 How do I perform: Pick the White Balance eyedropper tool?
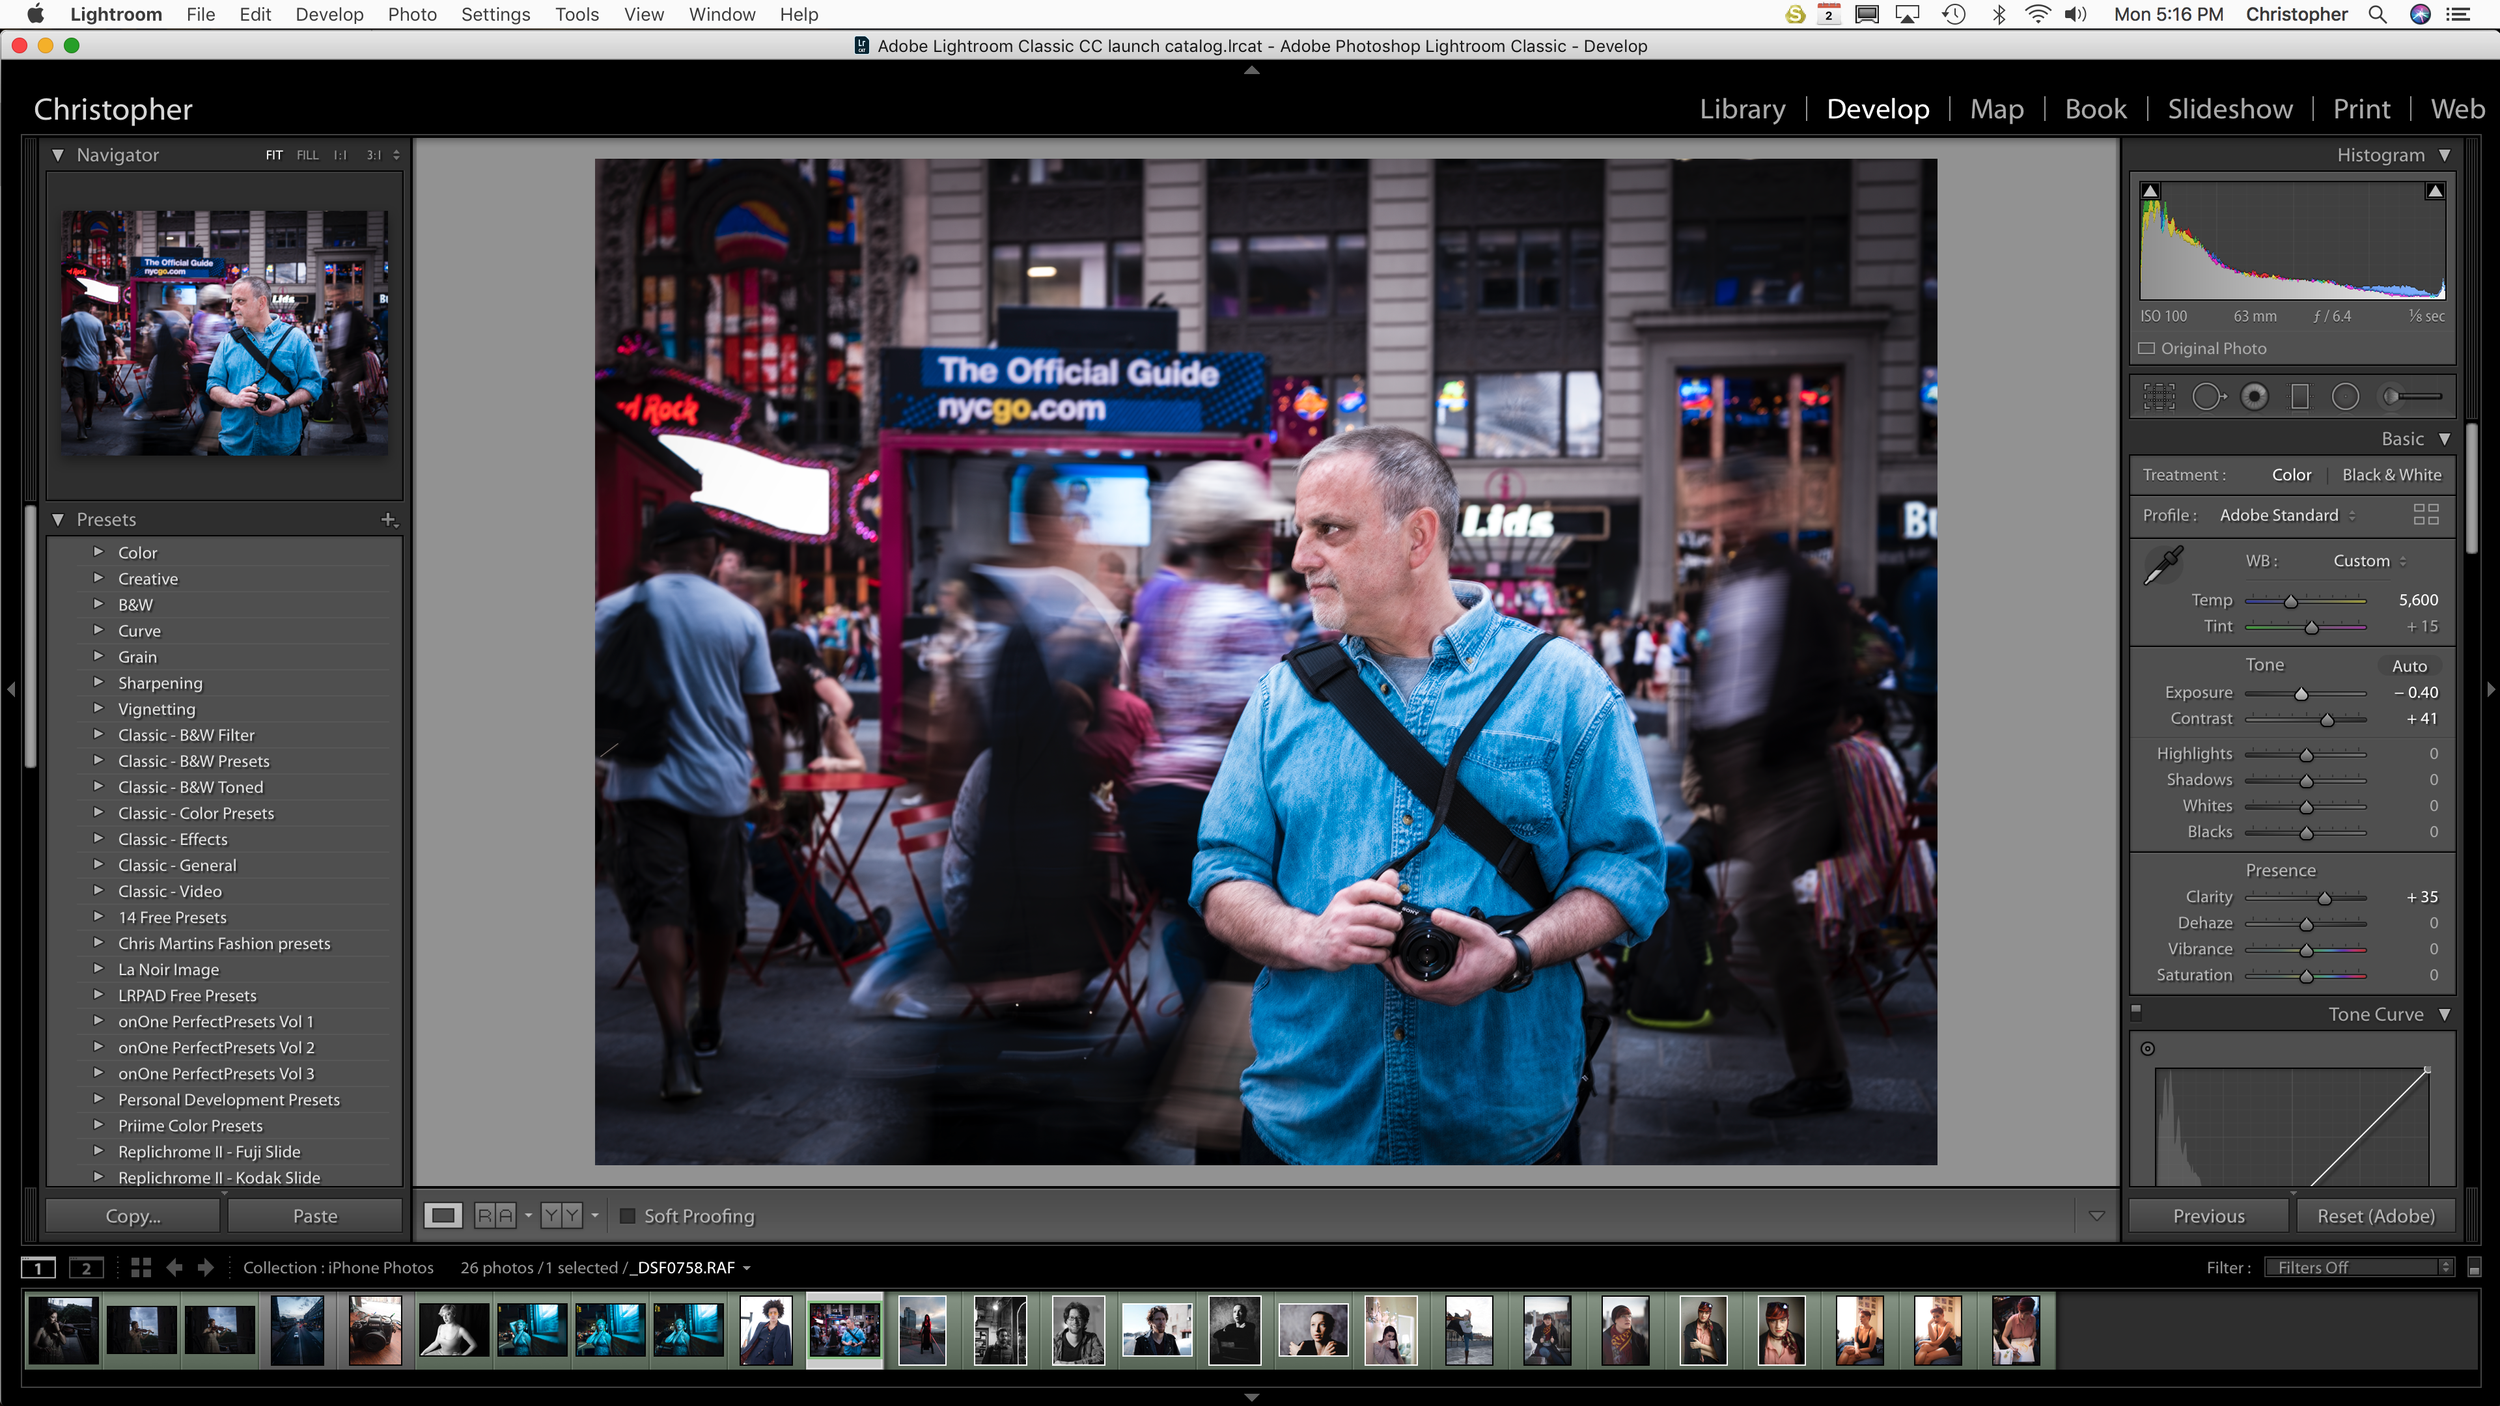(2163, 565)
